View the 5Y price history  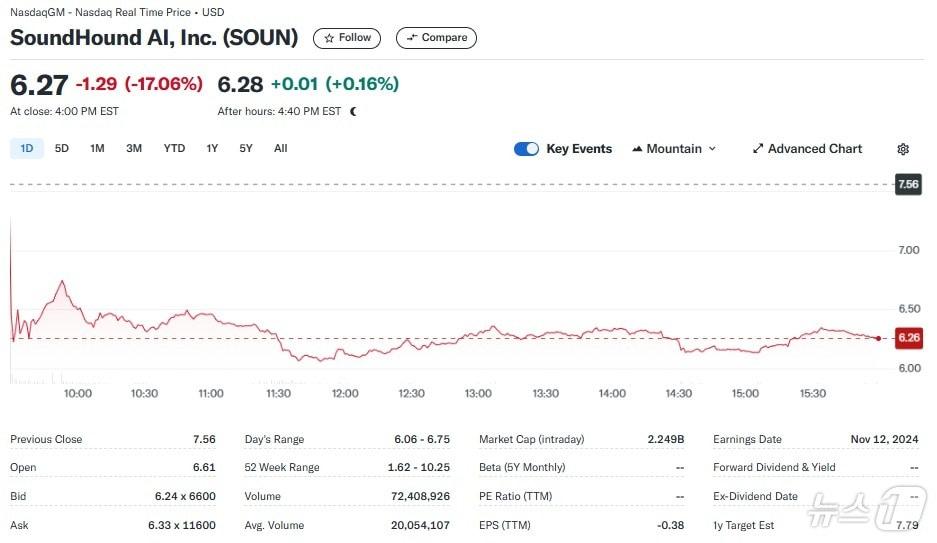246,148
